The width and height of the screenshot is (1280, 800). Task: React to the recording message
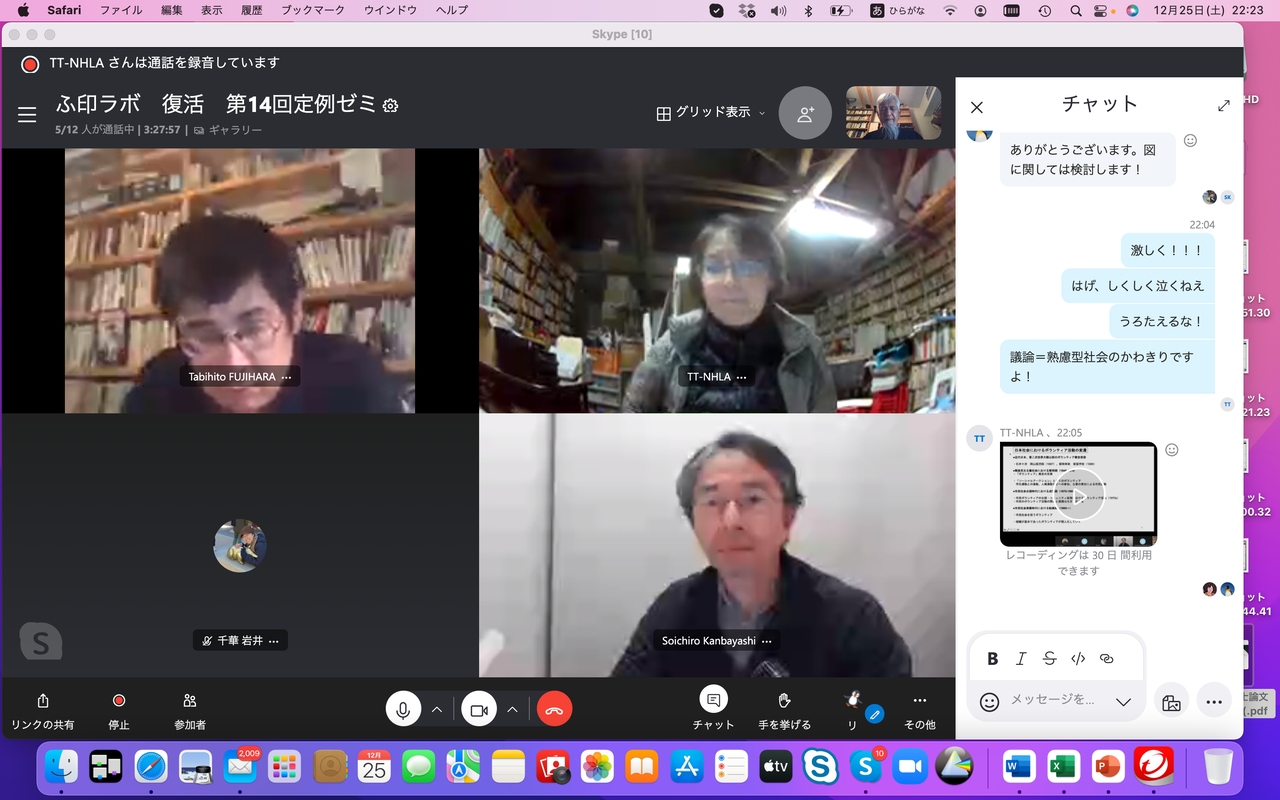[1172, 450]
